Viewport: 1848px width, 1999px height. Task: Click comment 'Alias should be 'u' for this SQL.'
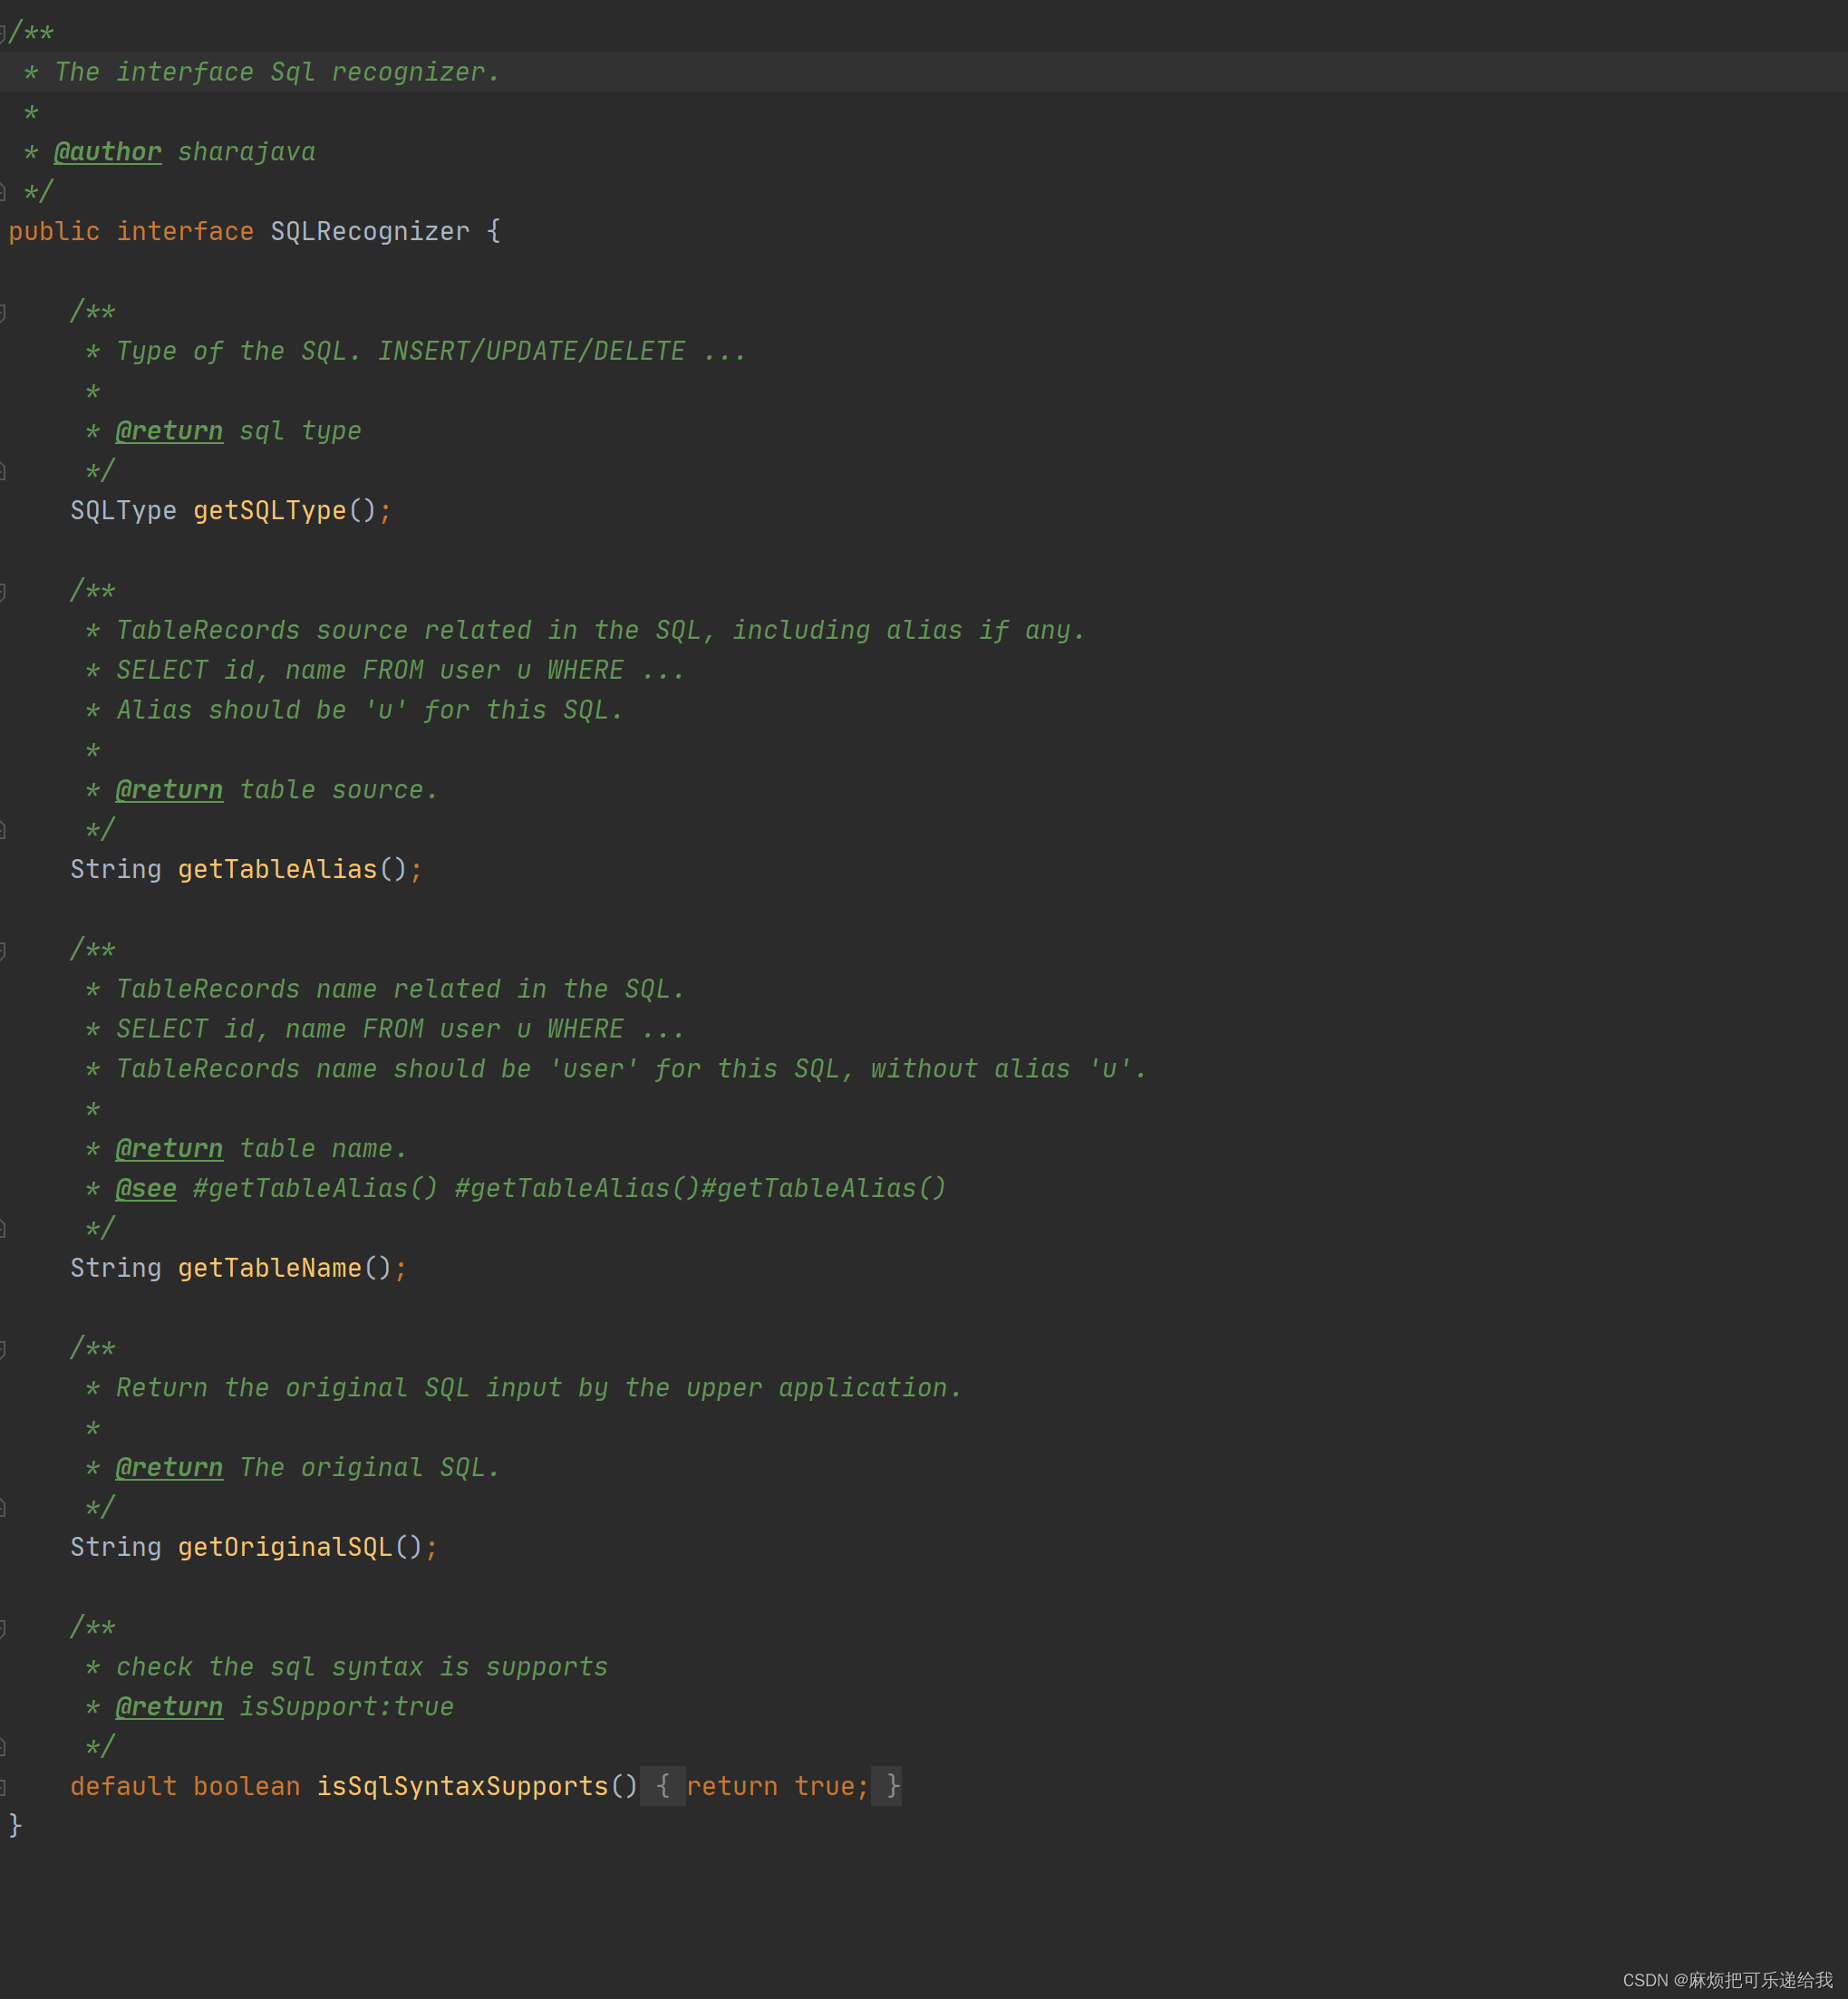[370, 710]
